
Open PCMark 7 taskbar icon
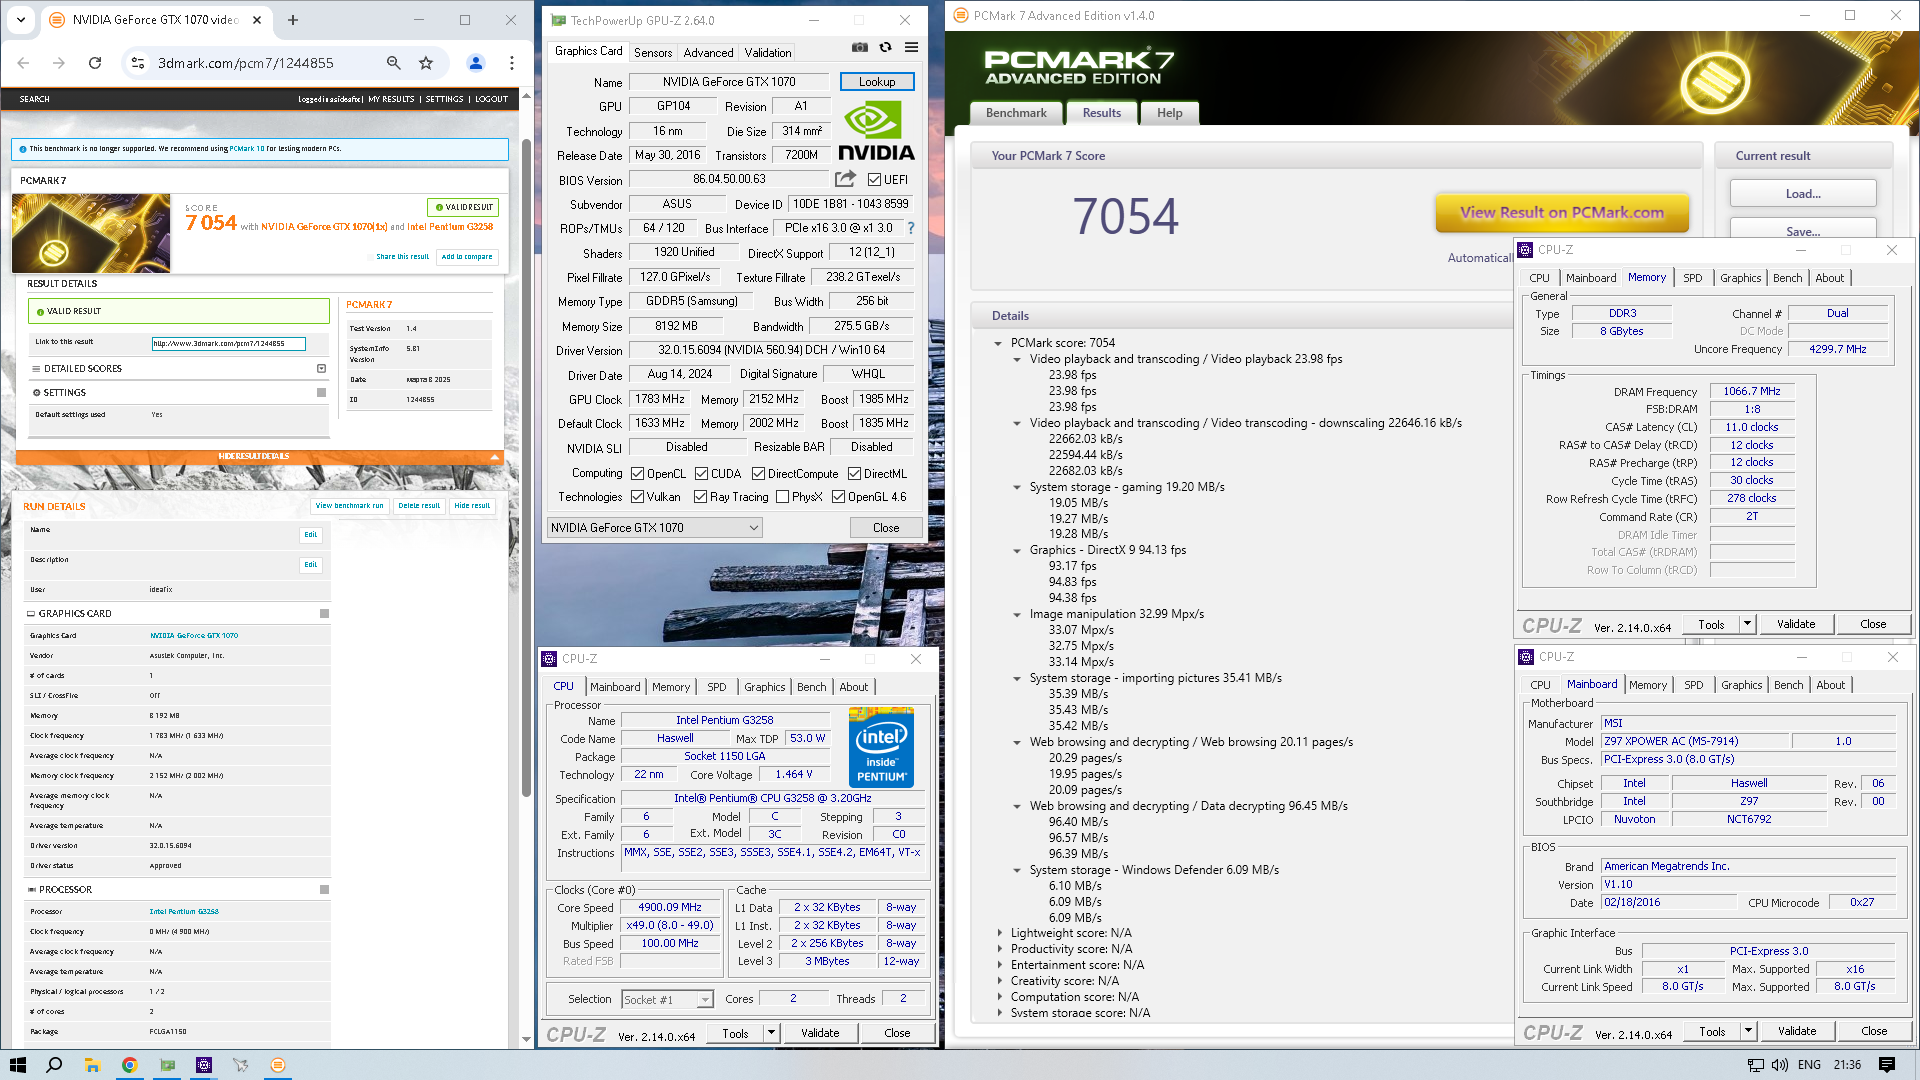pyautogui.click(x=278, y=1065)
